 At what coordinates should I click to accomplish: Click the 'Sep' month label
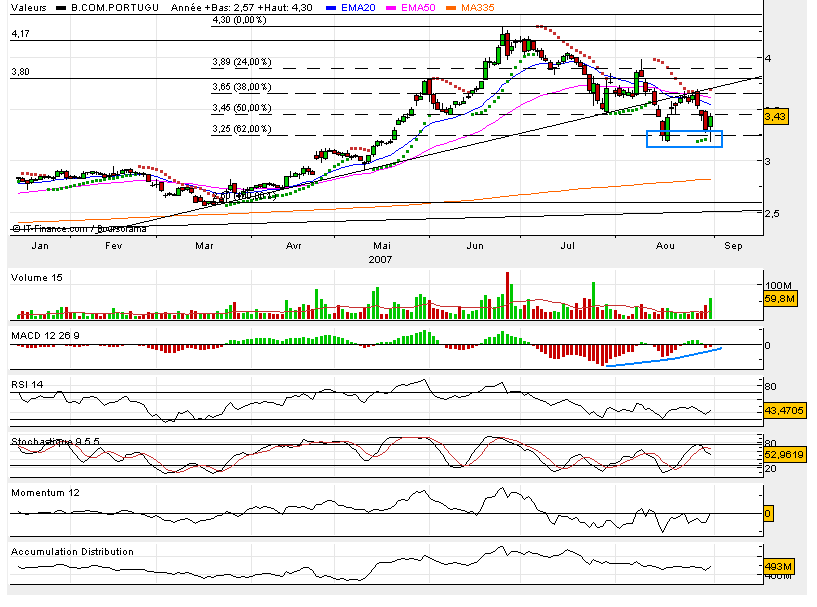[733, 245]
